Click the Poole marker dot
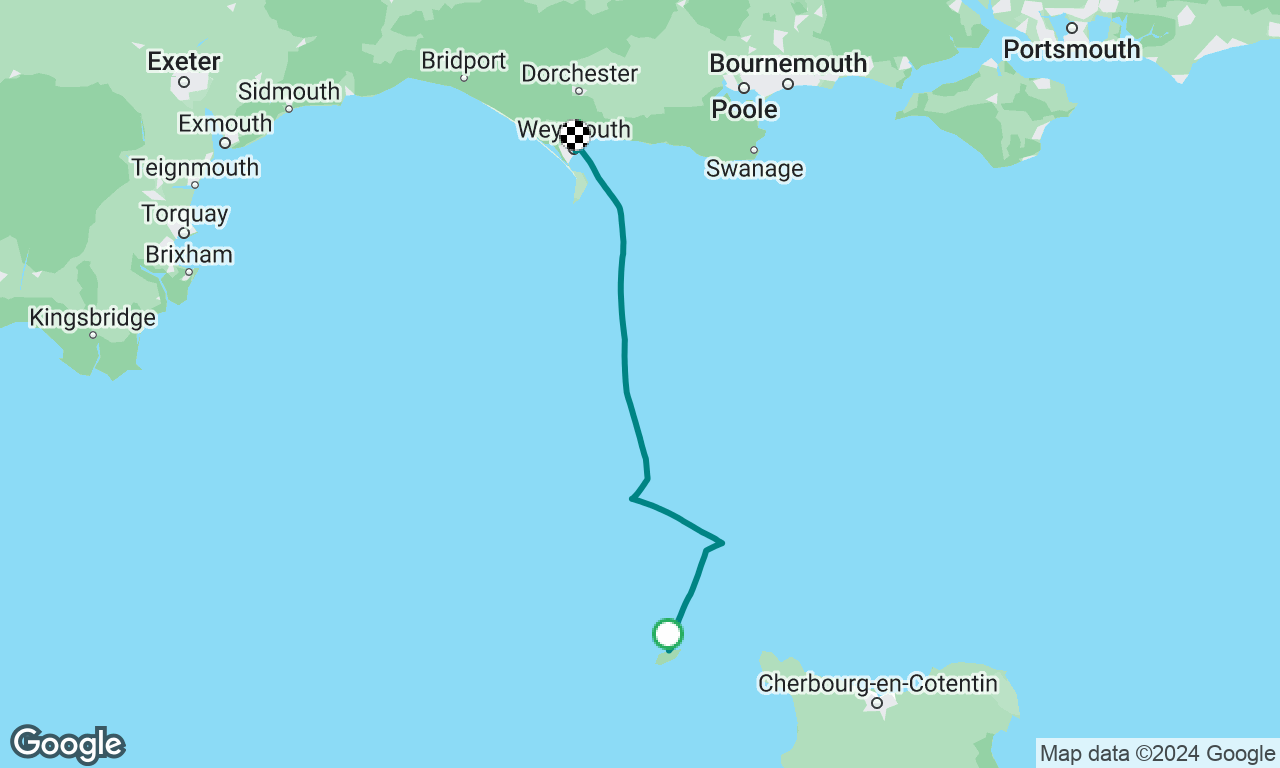The width and height of the screenshot is (1280, 768). (744, 88)
